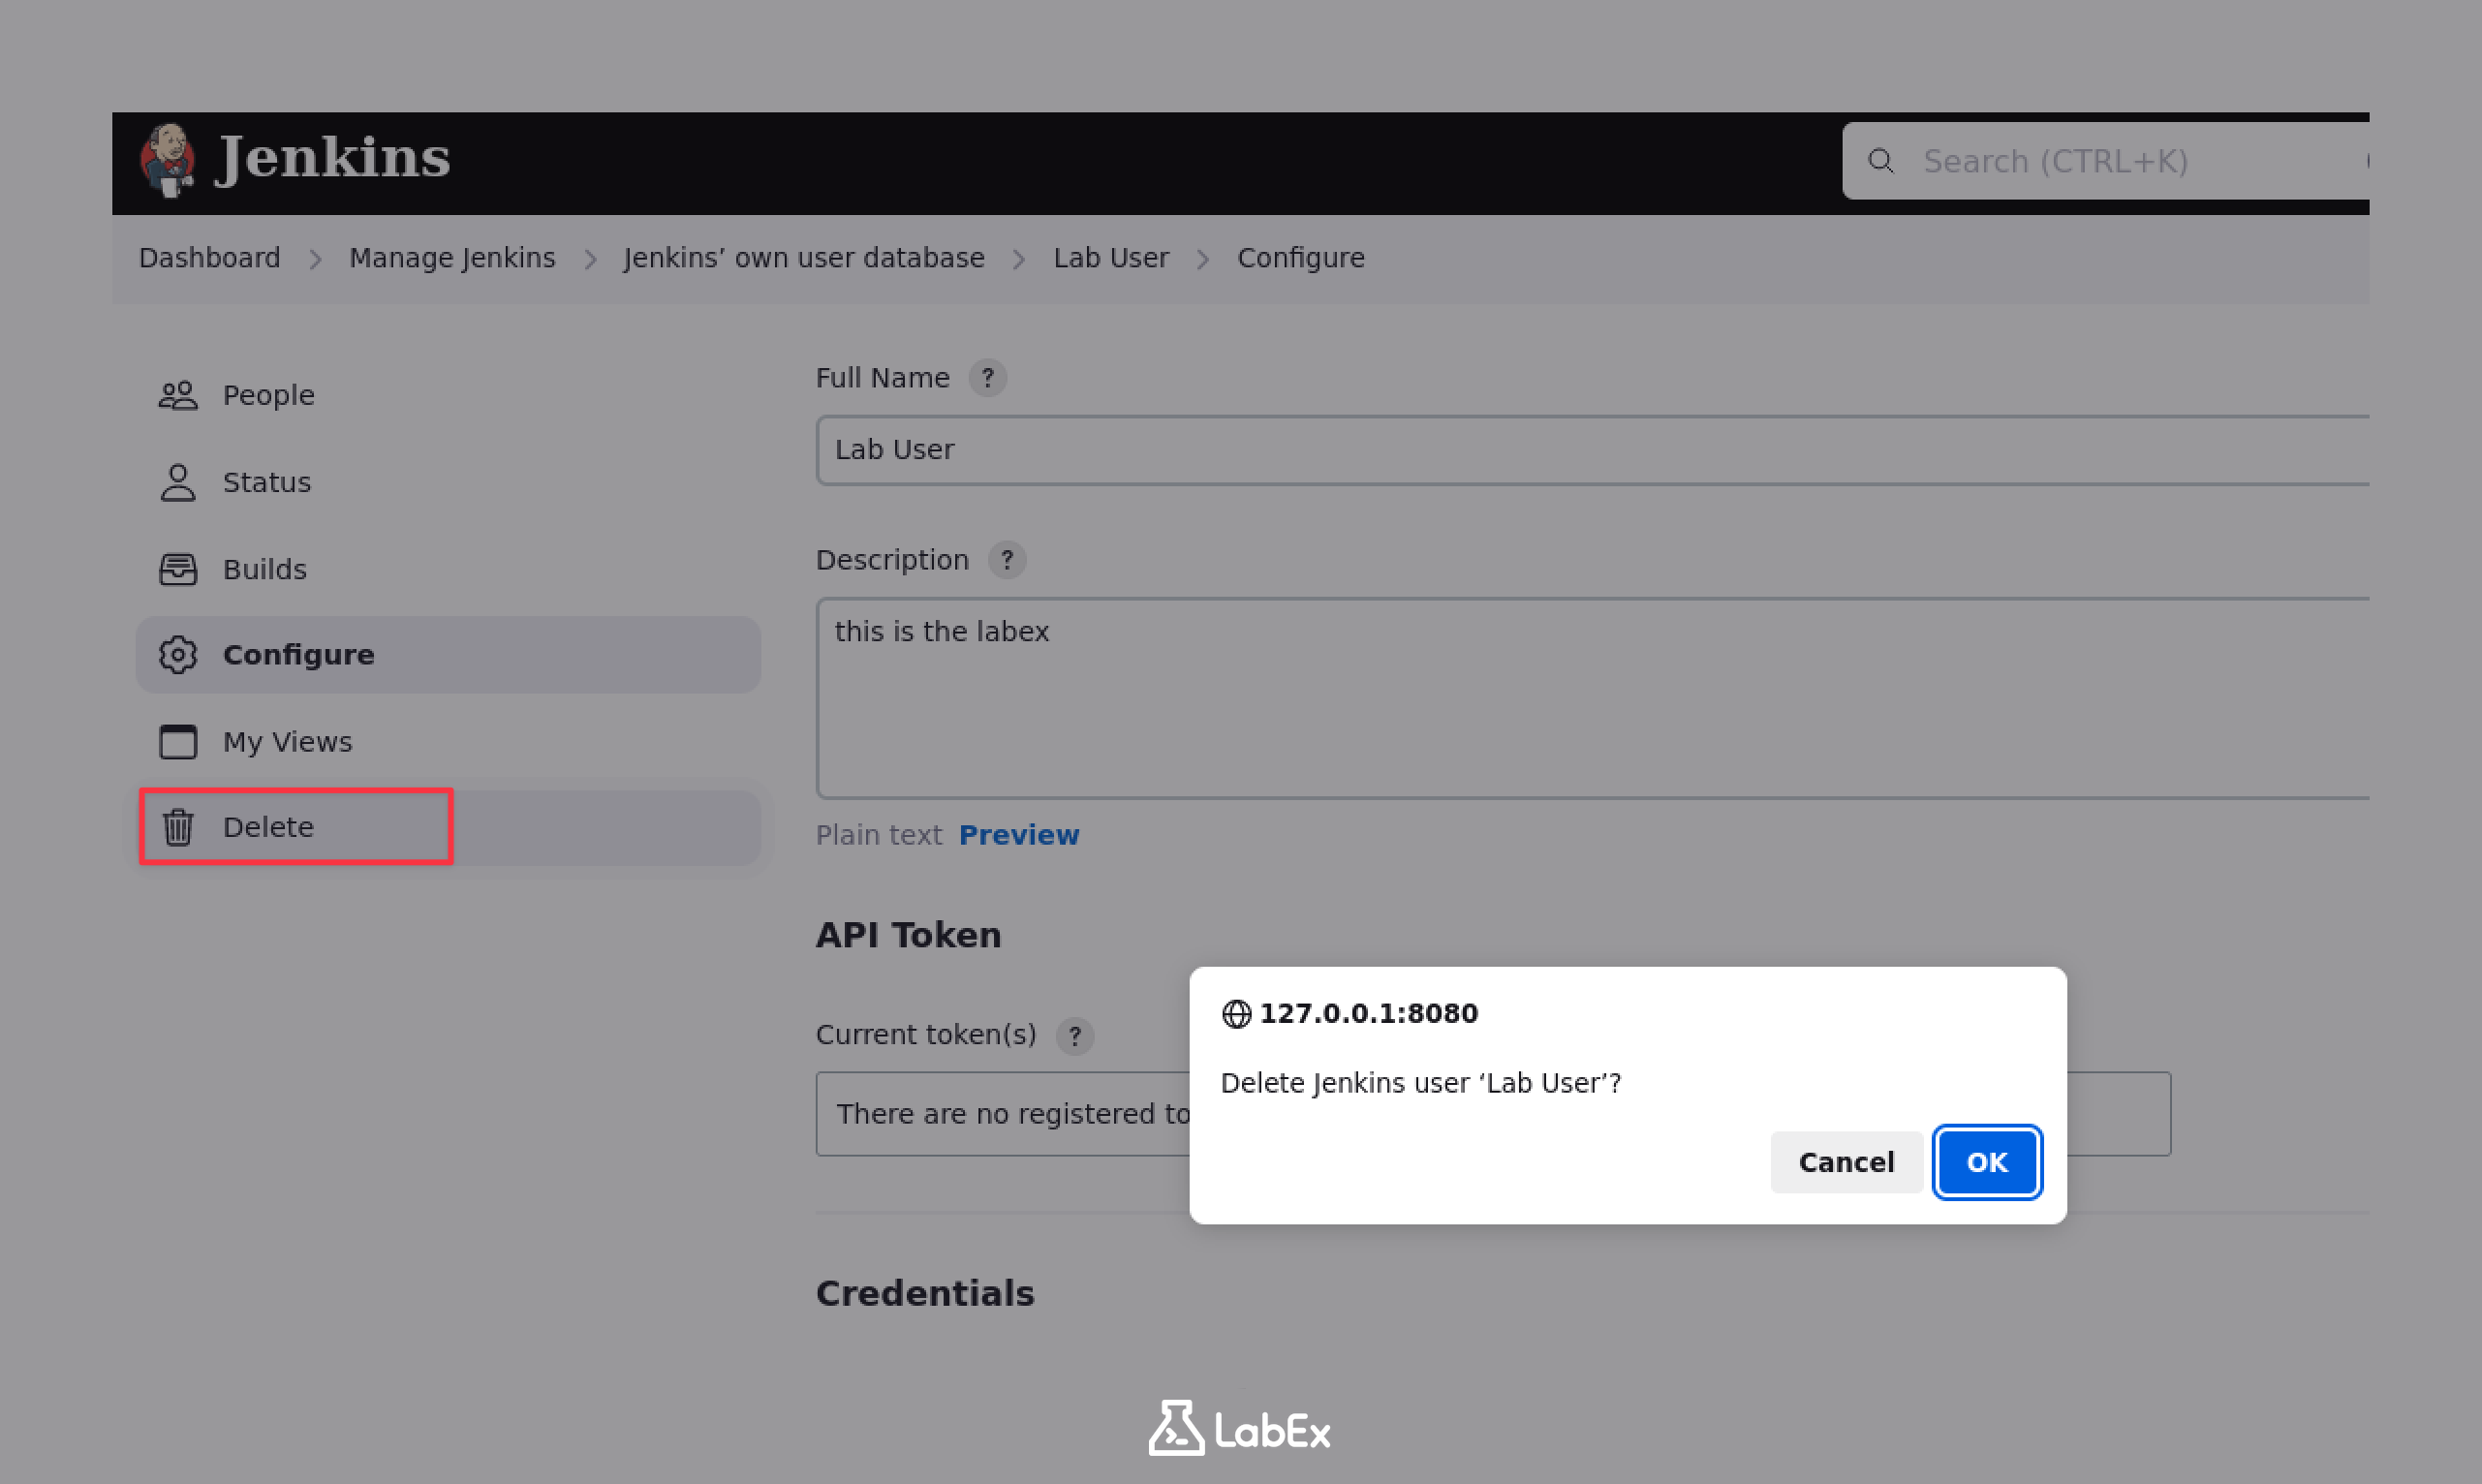Click the Configure gear icon

click(x=178, y=655)
